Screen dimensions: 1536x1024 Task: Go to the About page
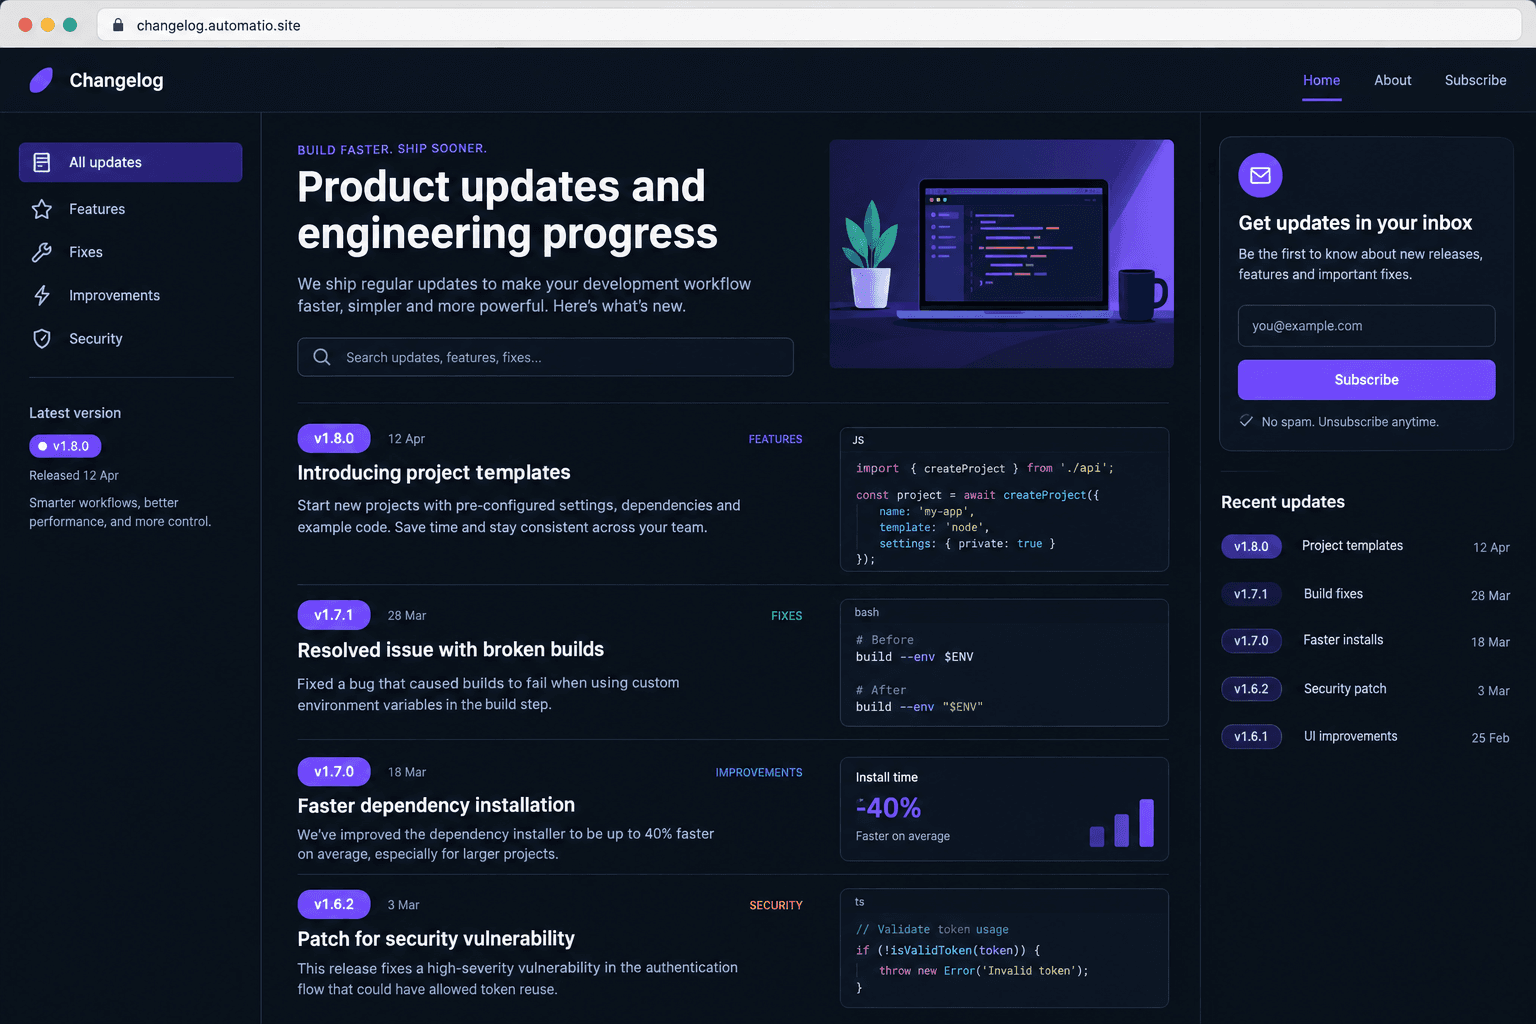coord(1392,80)
